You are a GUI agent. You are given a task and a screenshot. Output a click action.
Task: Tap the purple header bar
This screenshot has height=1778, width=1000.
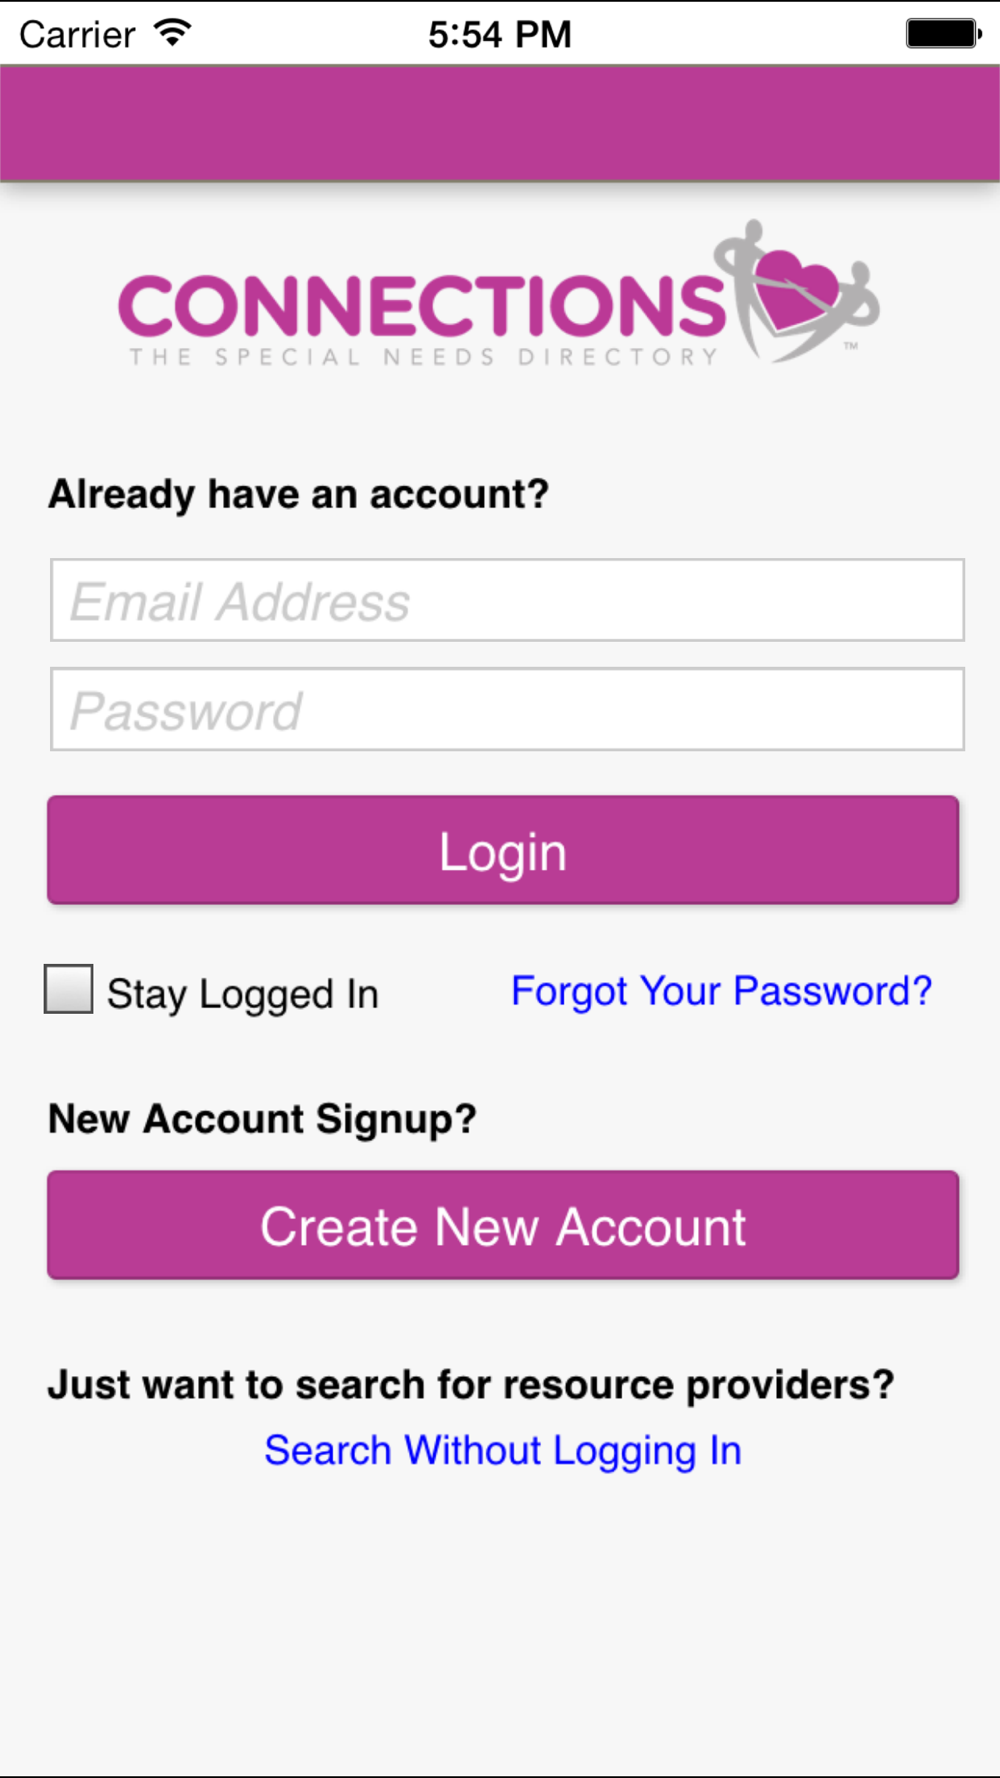500,123
